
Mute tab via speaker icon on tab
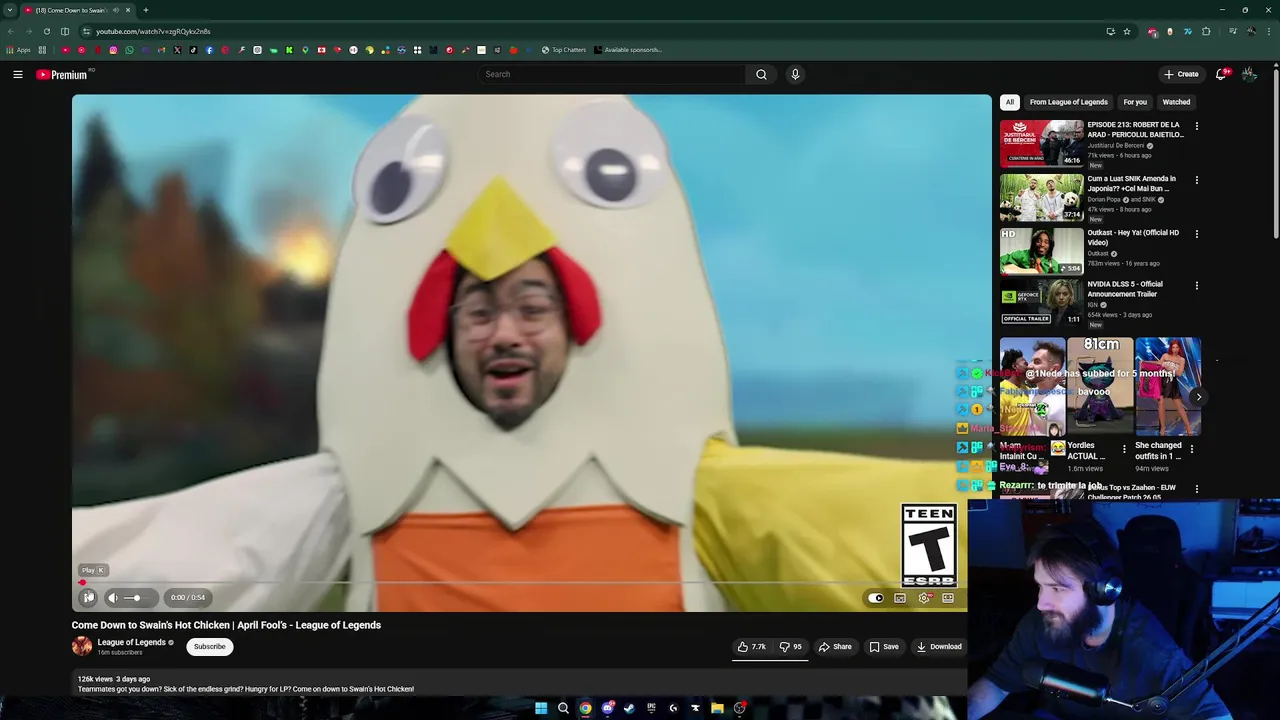[116, 10]
